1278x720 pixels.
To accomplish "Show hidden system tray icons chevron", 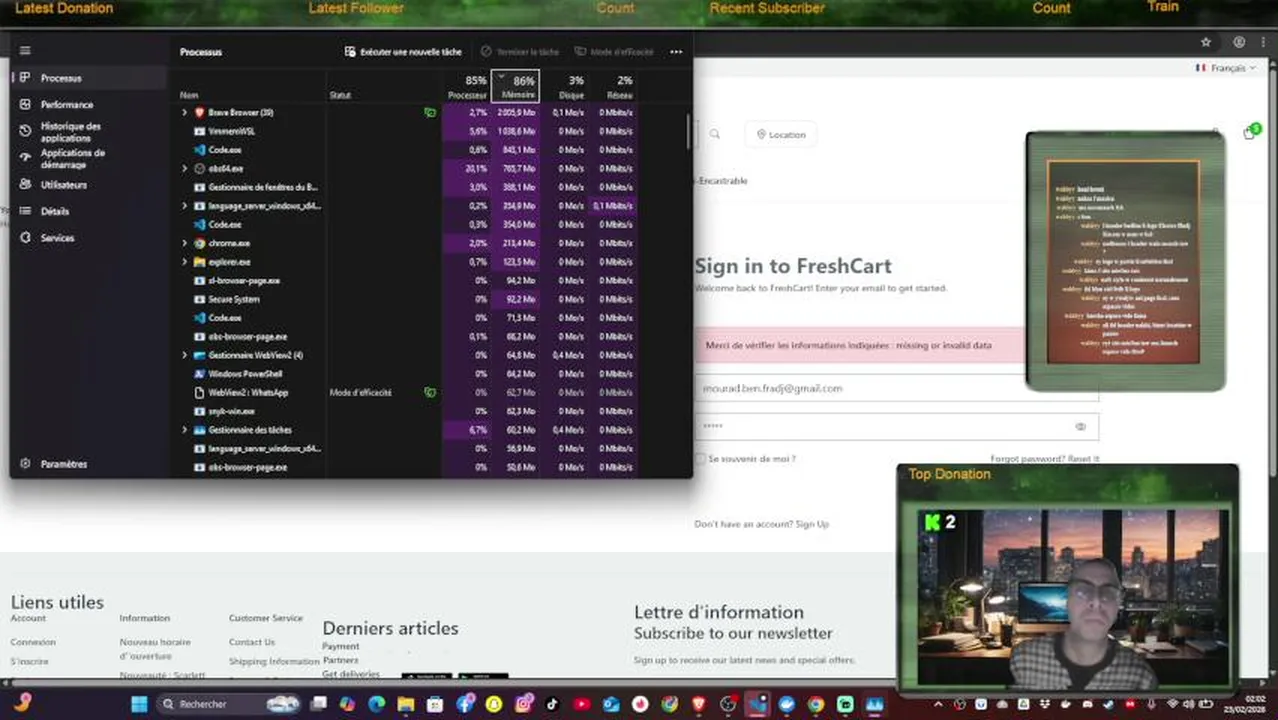I will pyautogui.click(x=938, y=704).
